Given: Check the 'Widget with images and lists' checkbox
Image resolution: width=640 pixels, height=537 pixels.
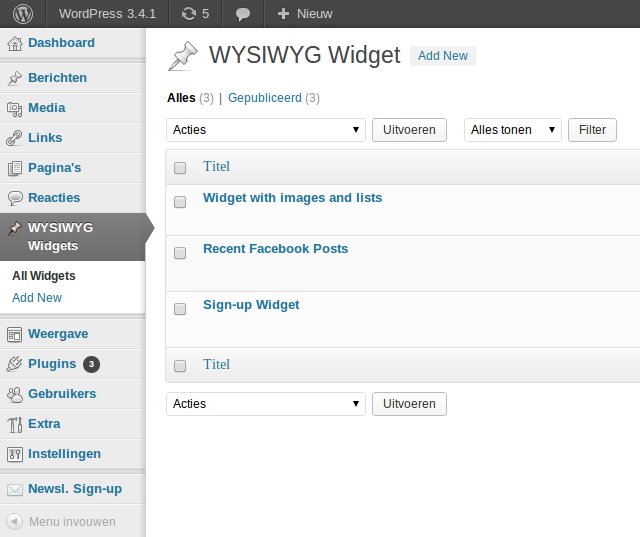Looking at the screenshot, I should point(180,202).
